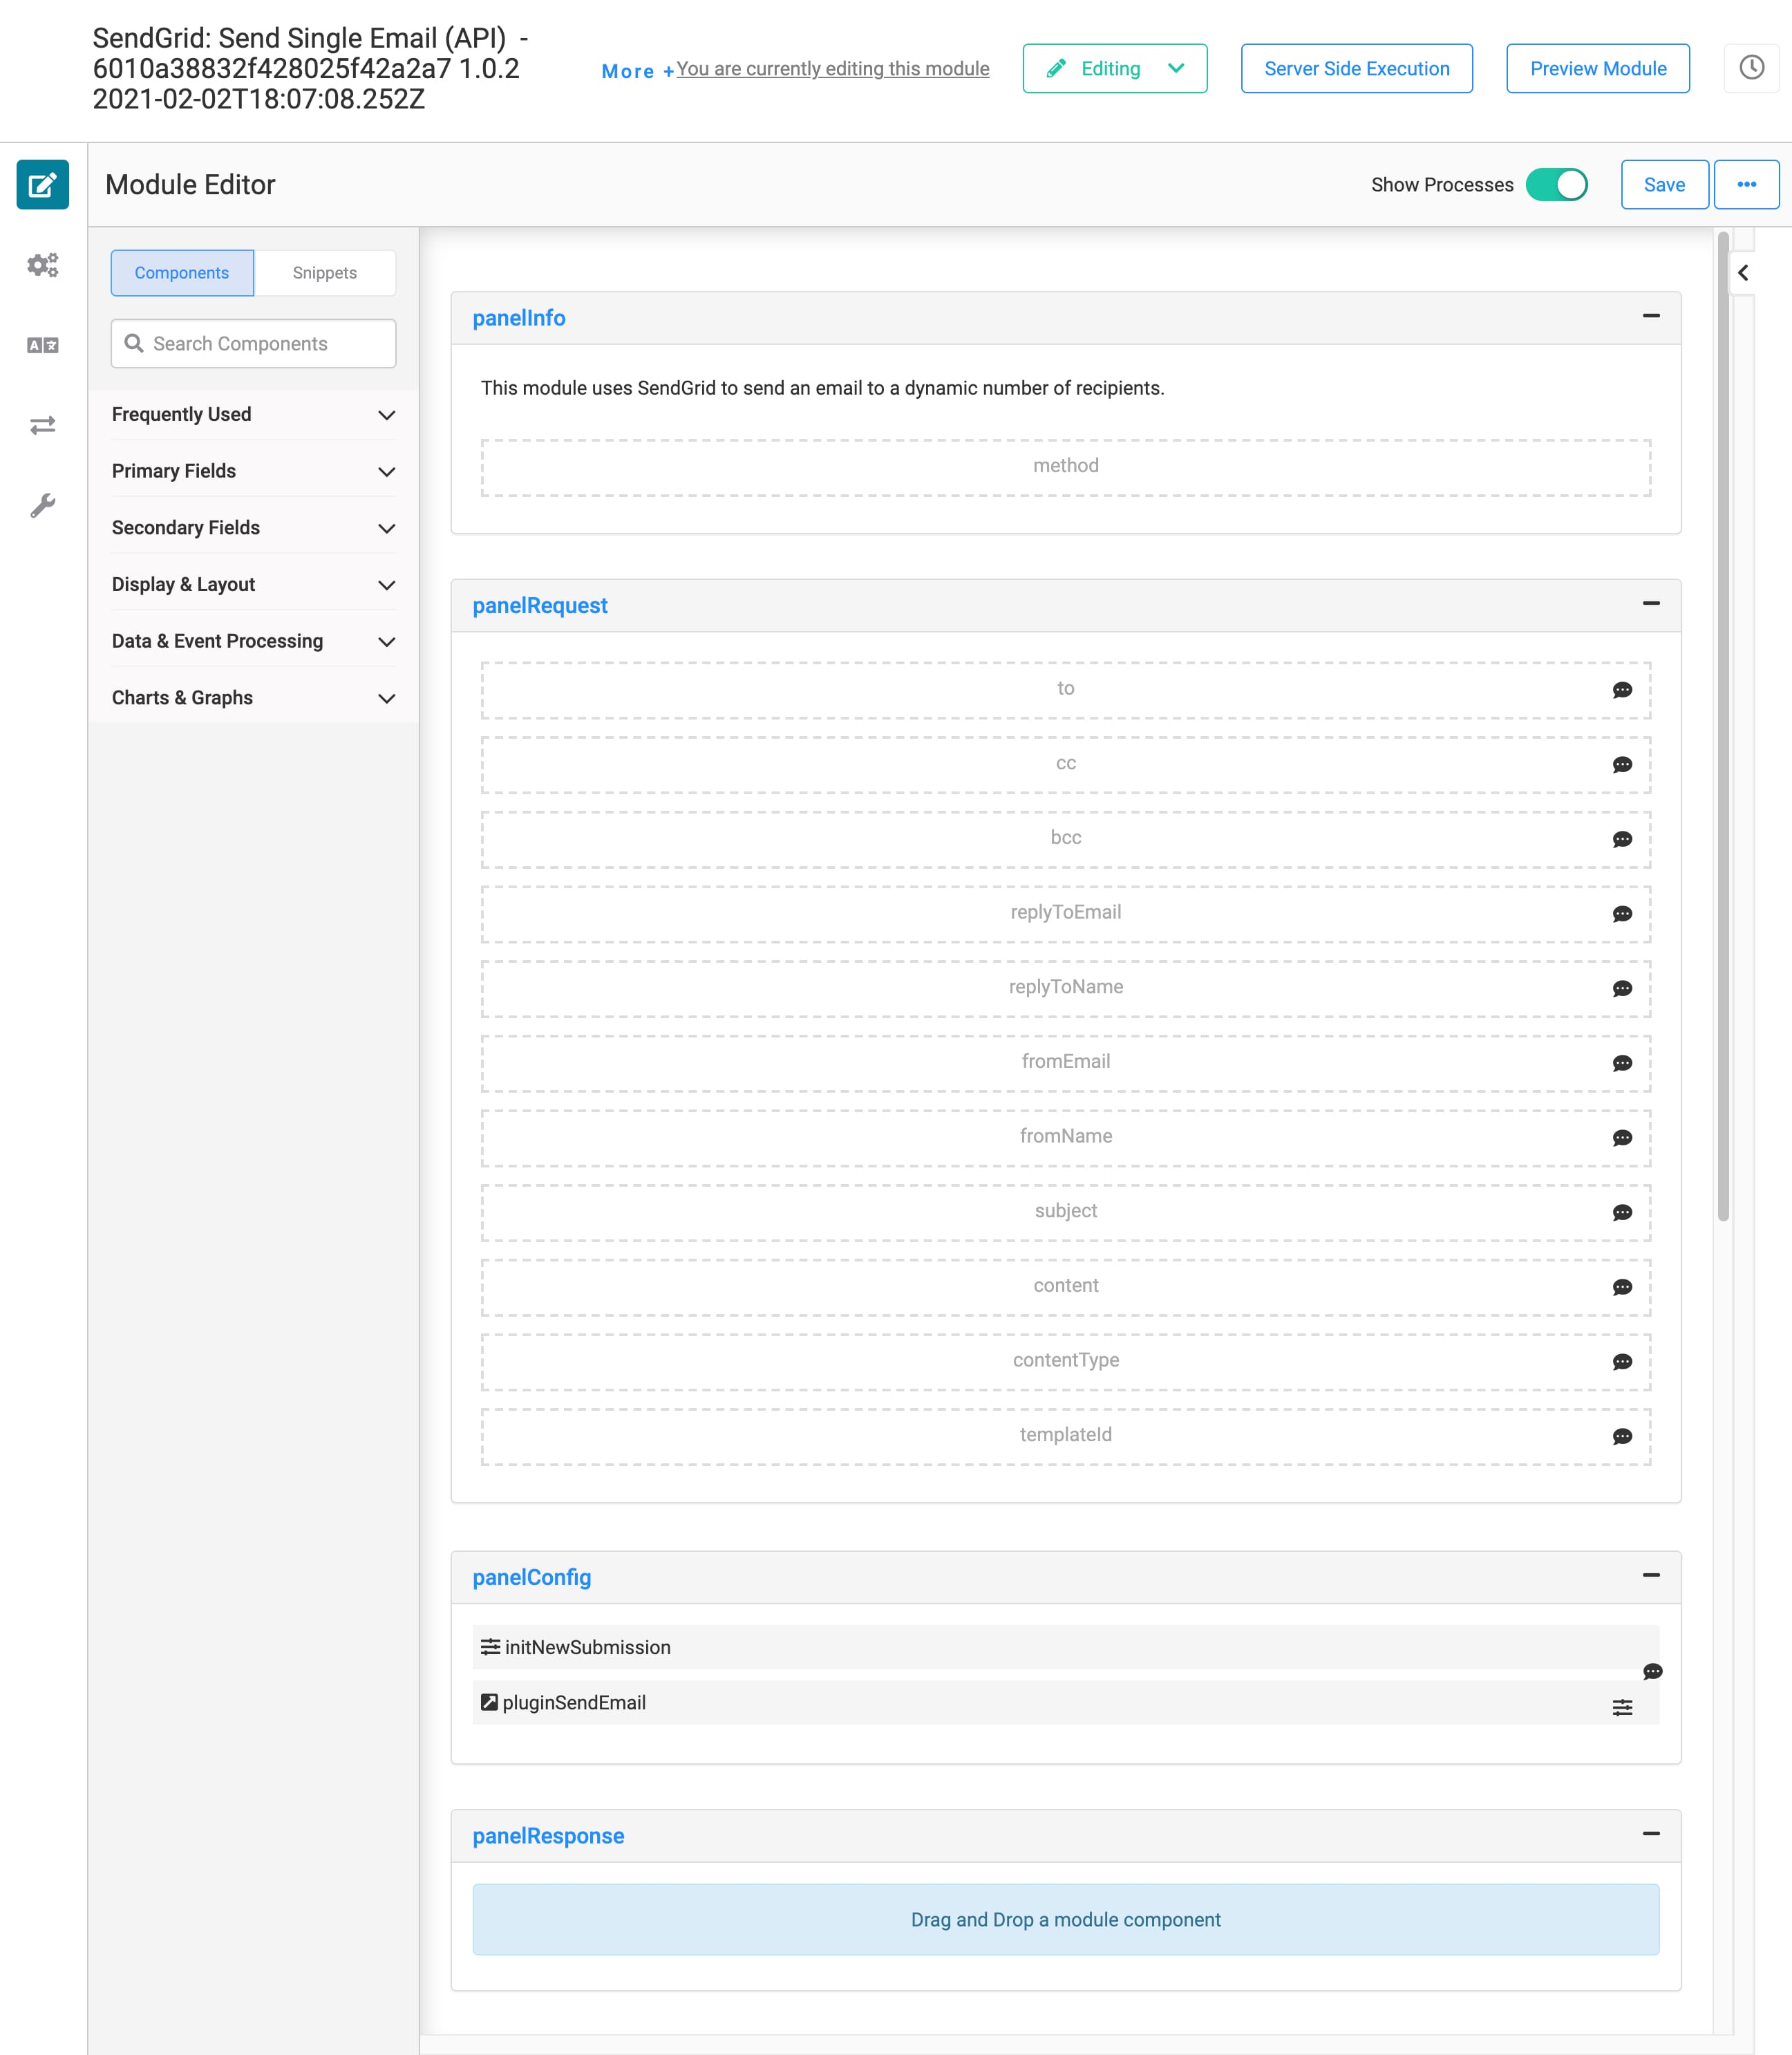Click the sliders icon on pluginSendEmail row
The width and height of the screenshot is (1792, 2055).
tap(1622, 1708)
